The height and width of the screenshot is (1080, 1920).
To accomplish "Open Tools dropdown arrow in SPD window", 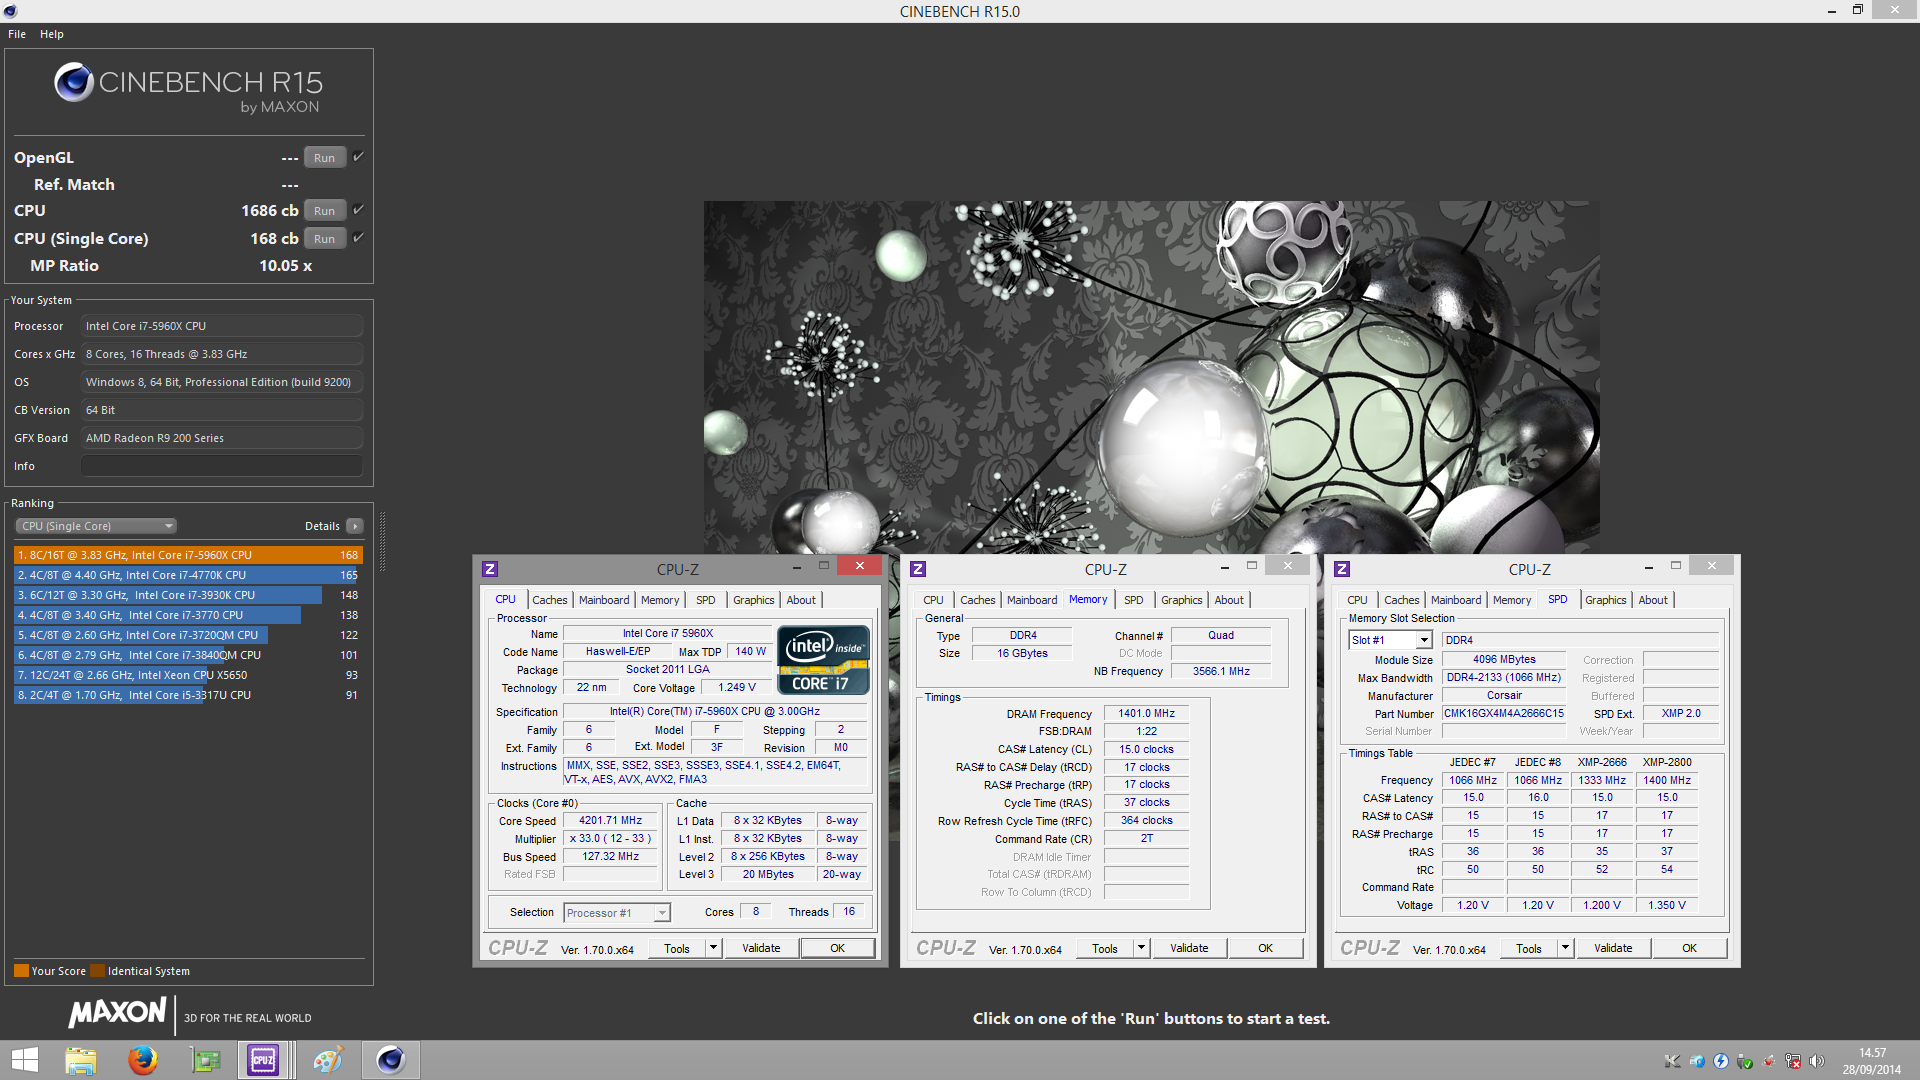I will pyautogui.click(x=1565, y=948).
